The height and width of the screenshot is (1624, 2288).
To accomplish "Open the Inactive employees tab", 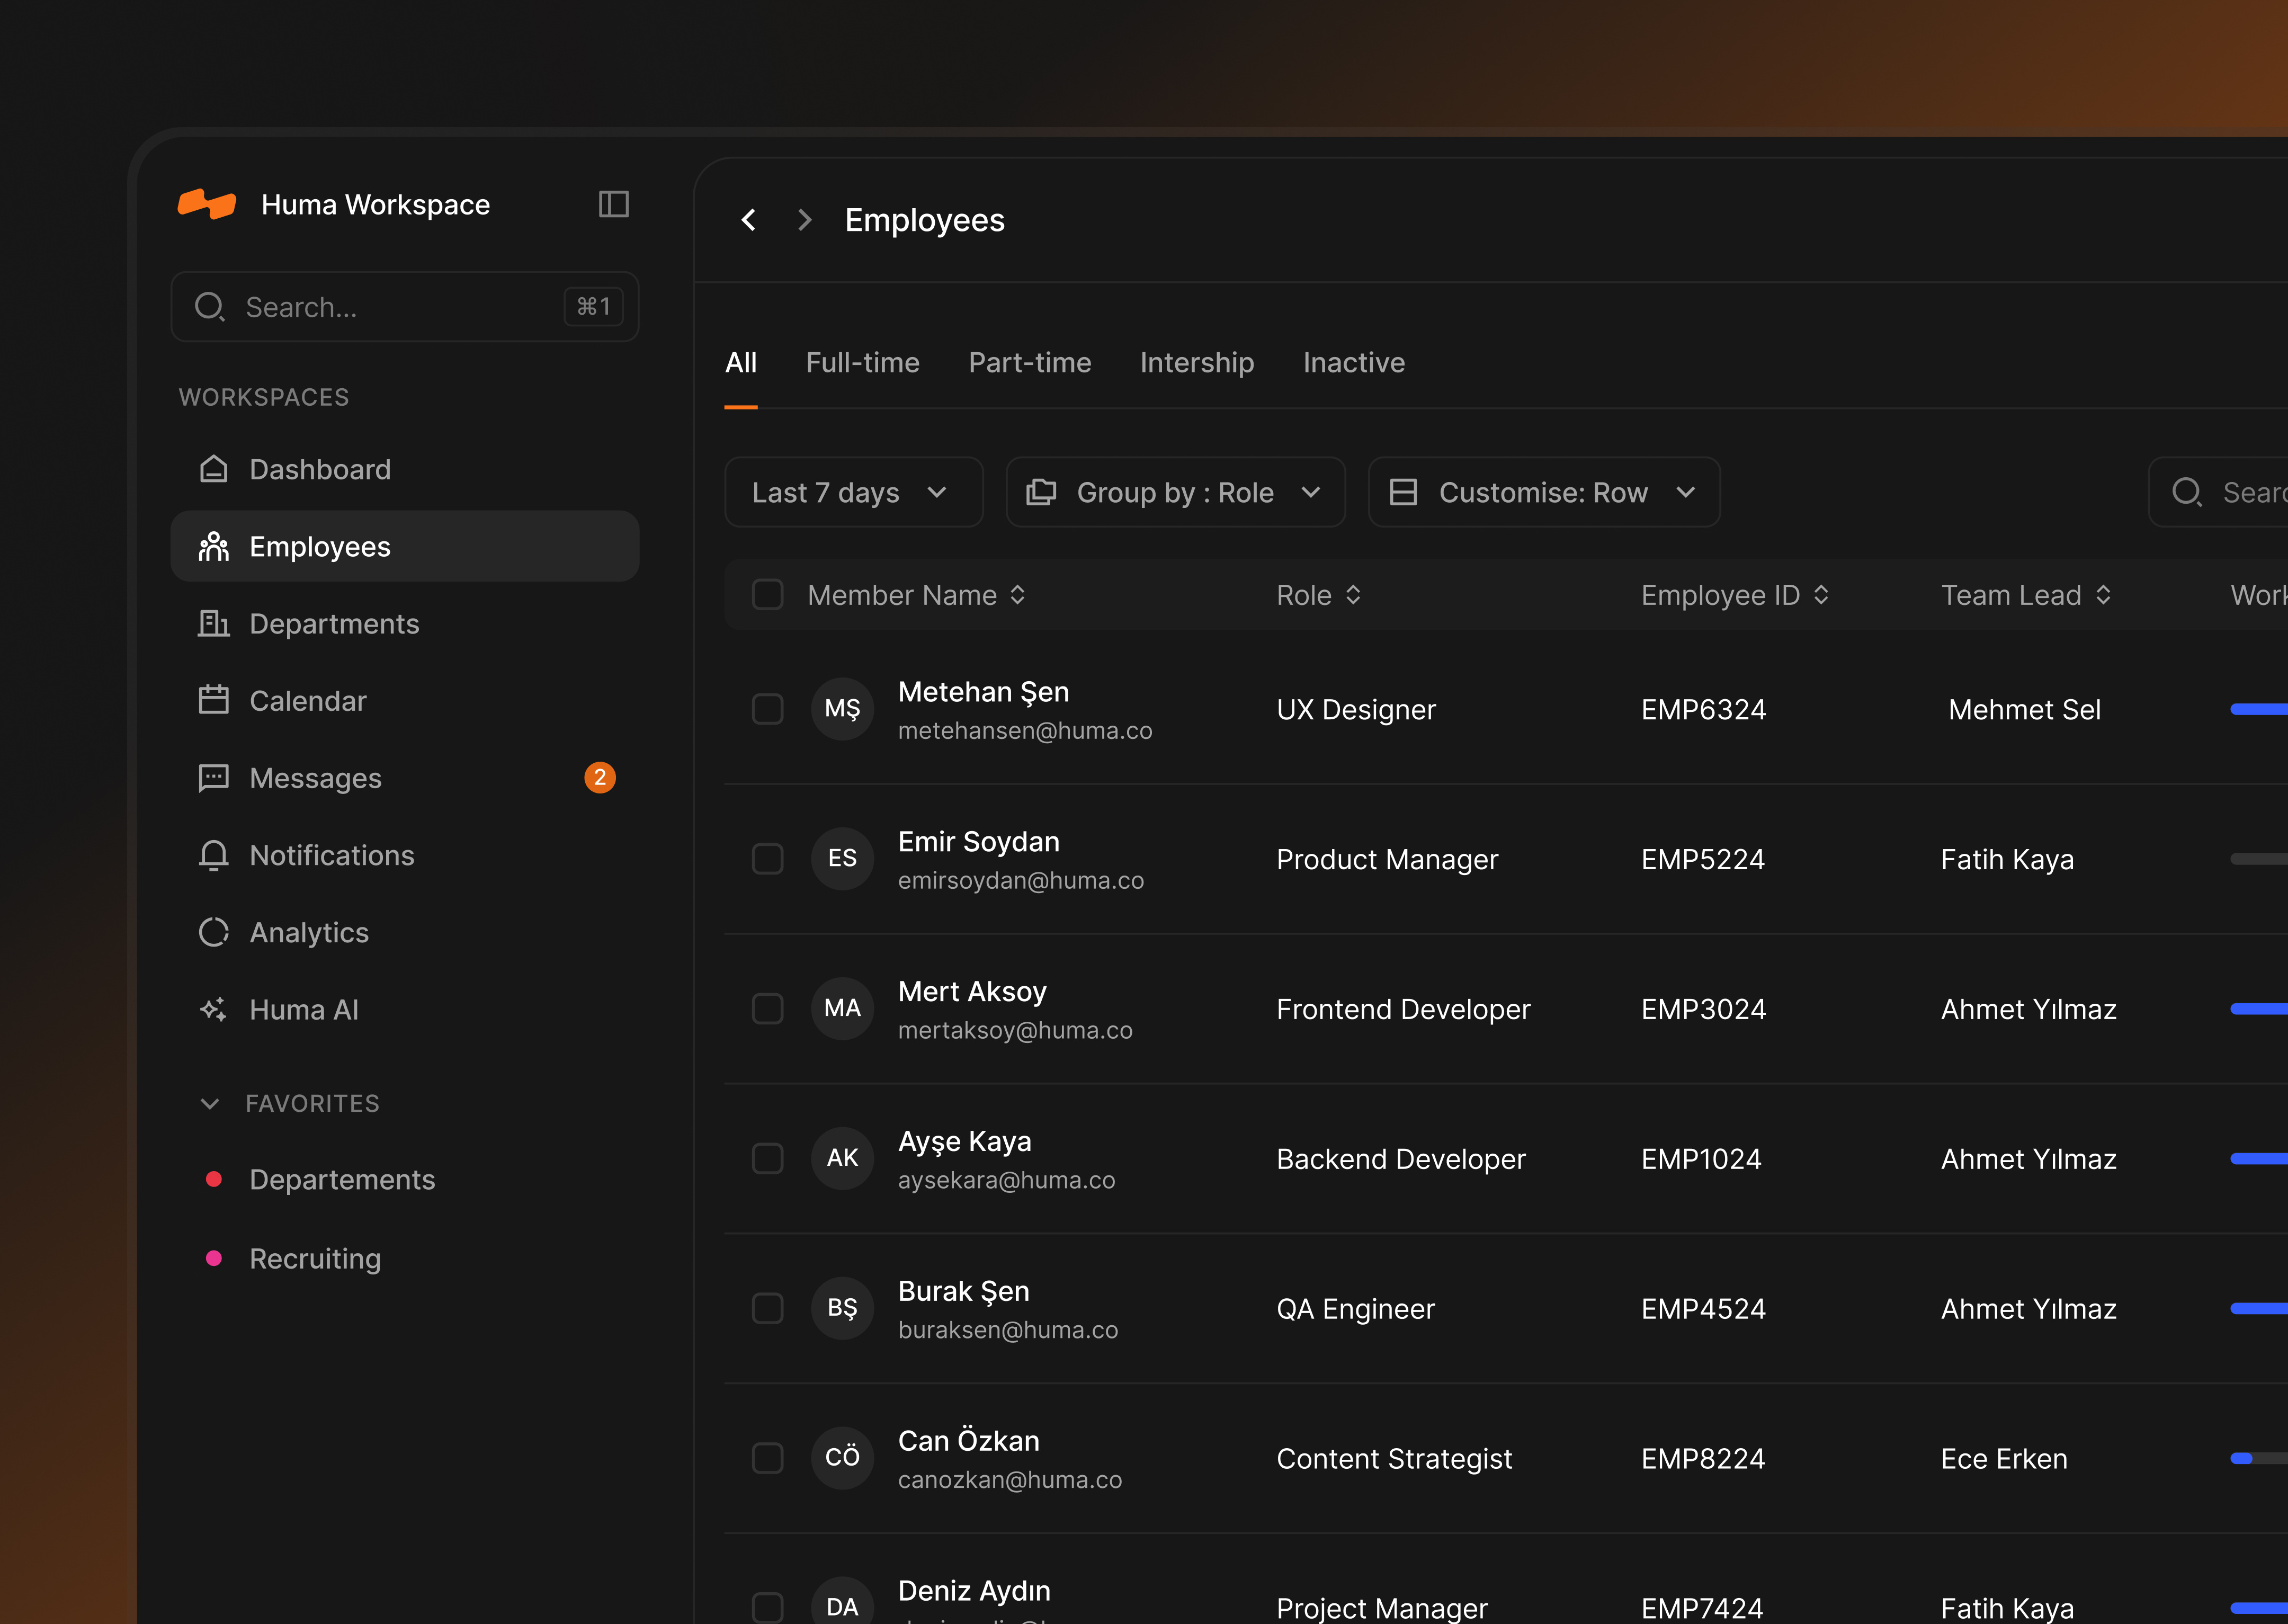I will (x=1354, y=362).
